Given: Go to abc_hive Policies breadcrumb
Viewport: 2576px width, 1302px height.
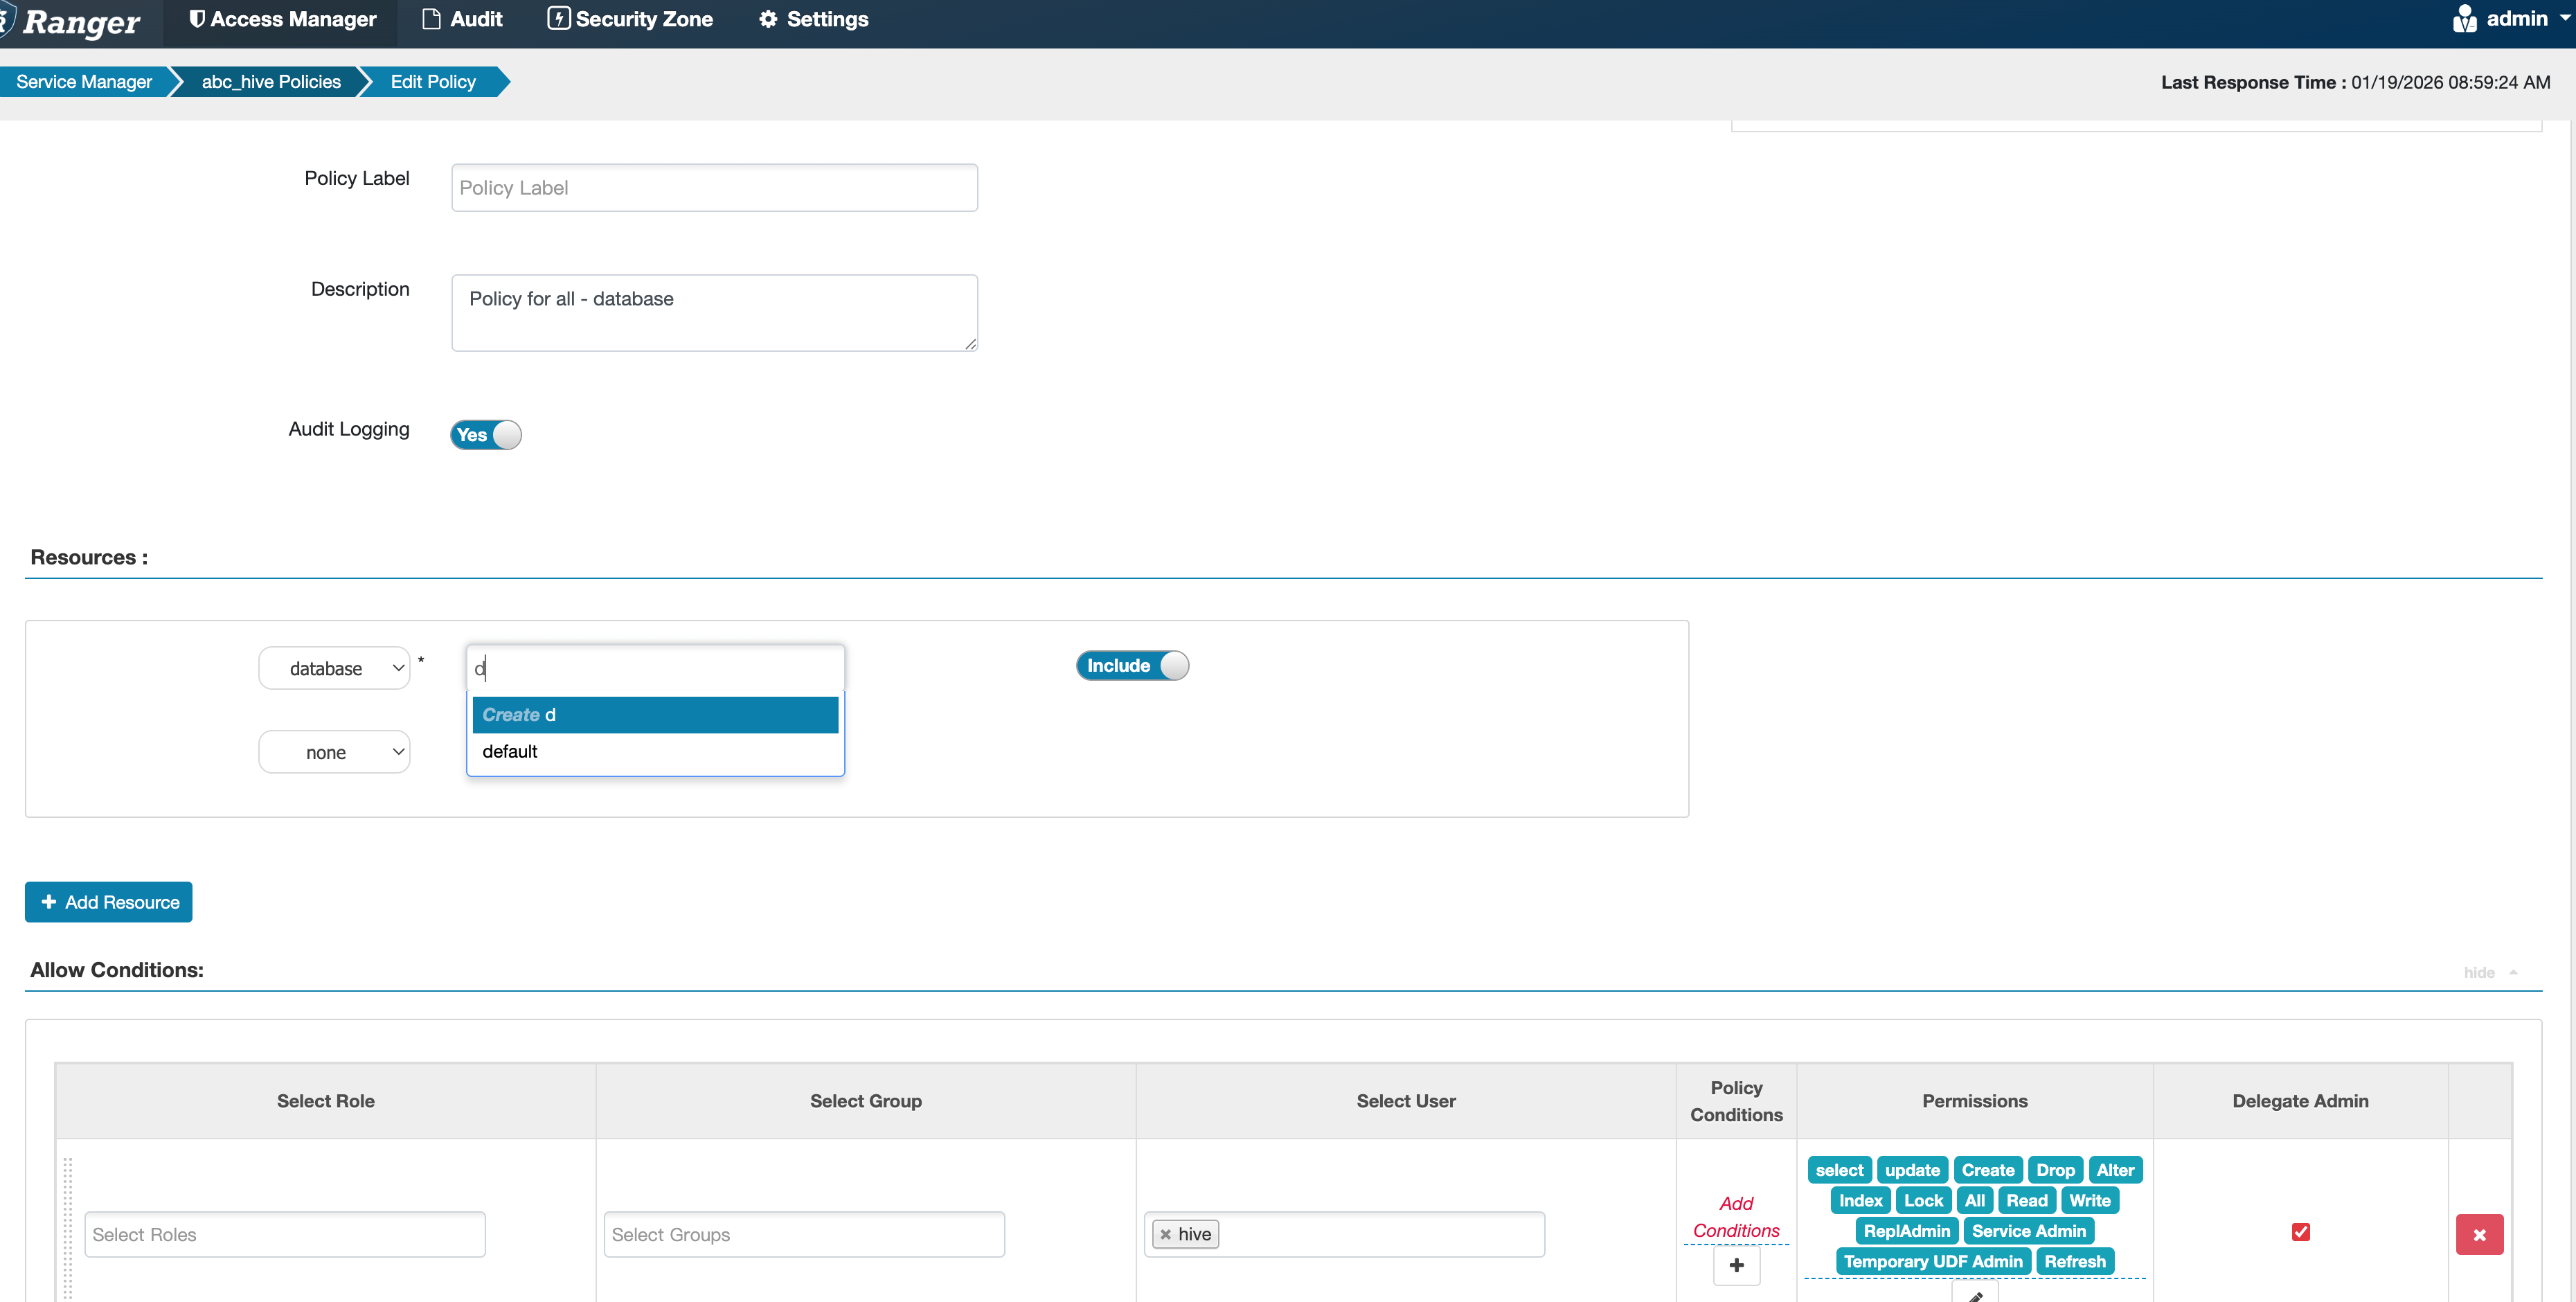Looking at the screenshot, I should [x=271, y=82].
